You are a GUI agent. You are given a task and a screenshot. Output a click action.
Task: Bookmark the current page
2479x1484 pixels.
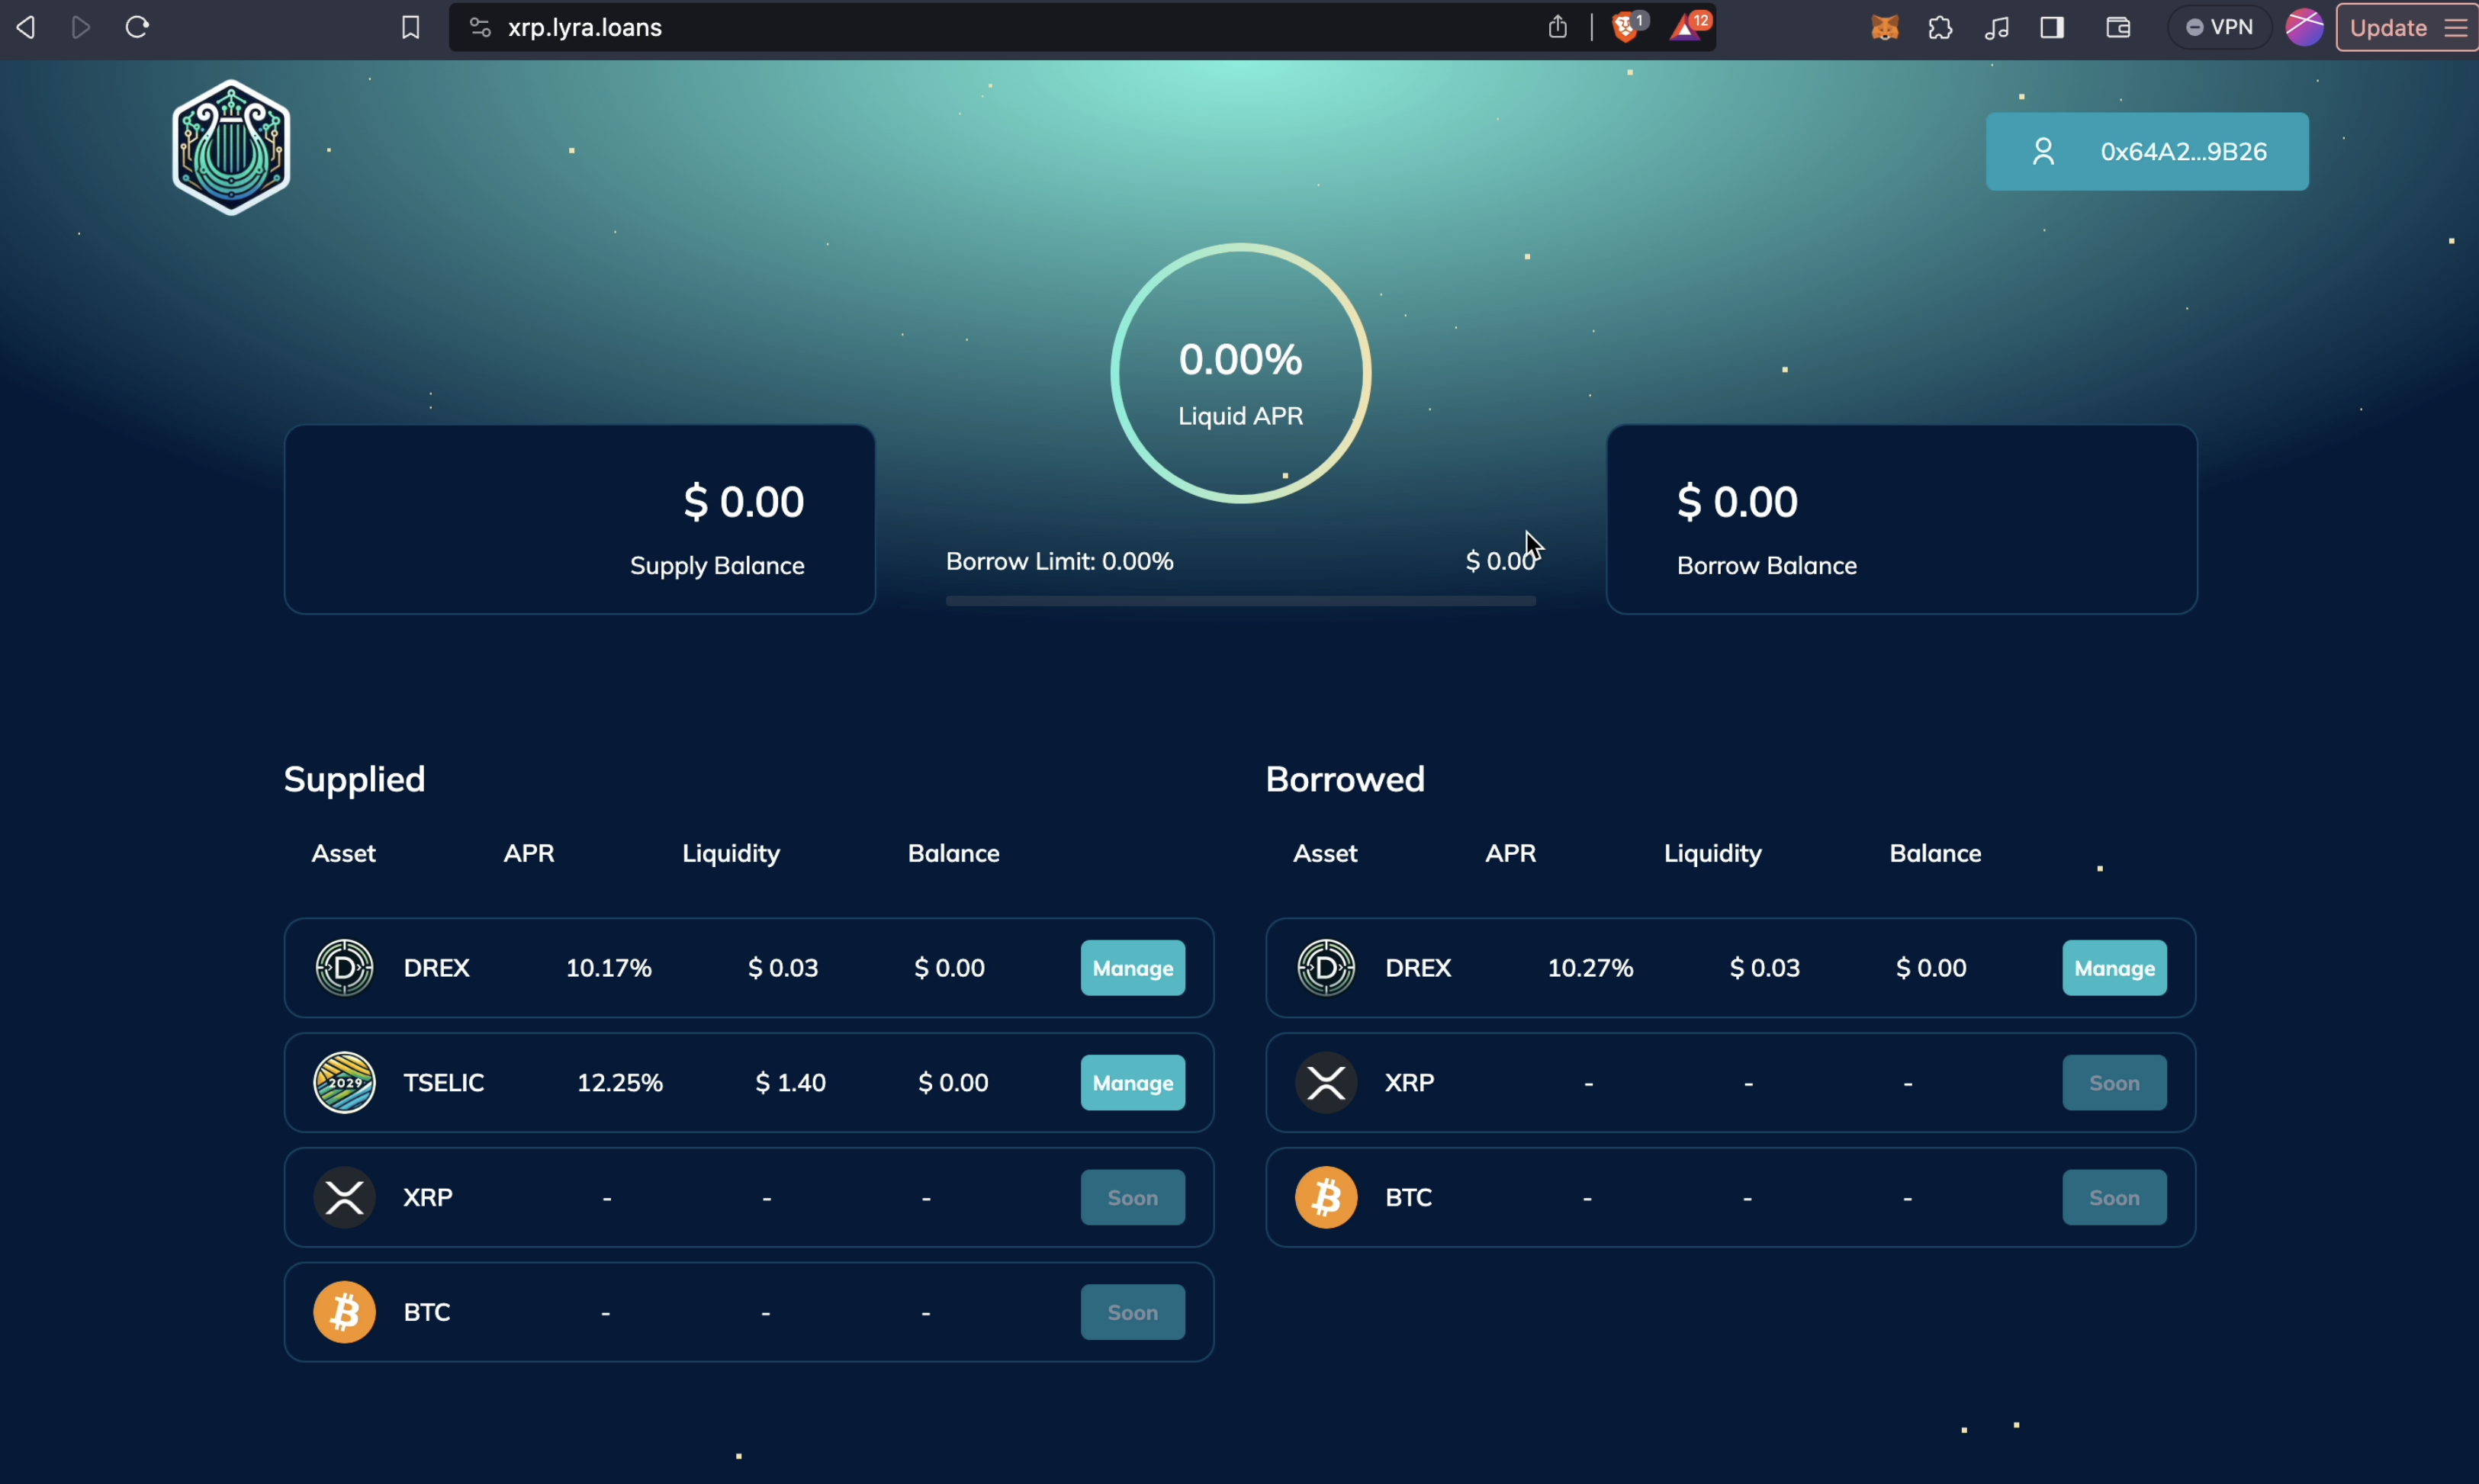[x=410, y=27]
